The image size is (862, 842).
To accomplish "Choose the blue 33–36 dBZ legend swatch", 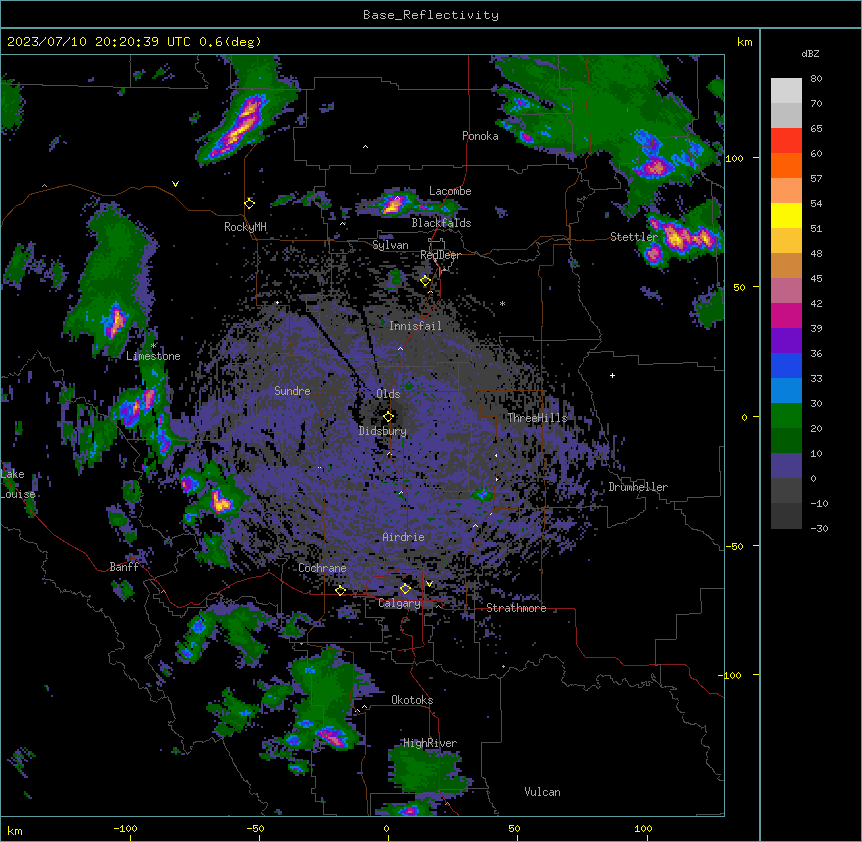I will coord(786,365).
